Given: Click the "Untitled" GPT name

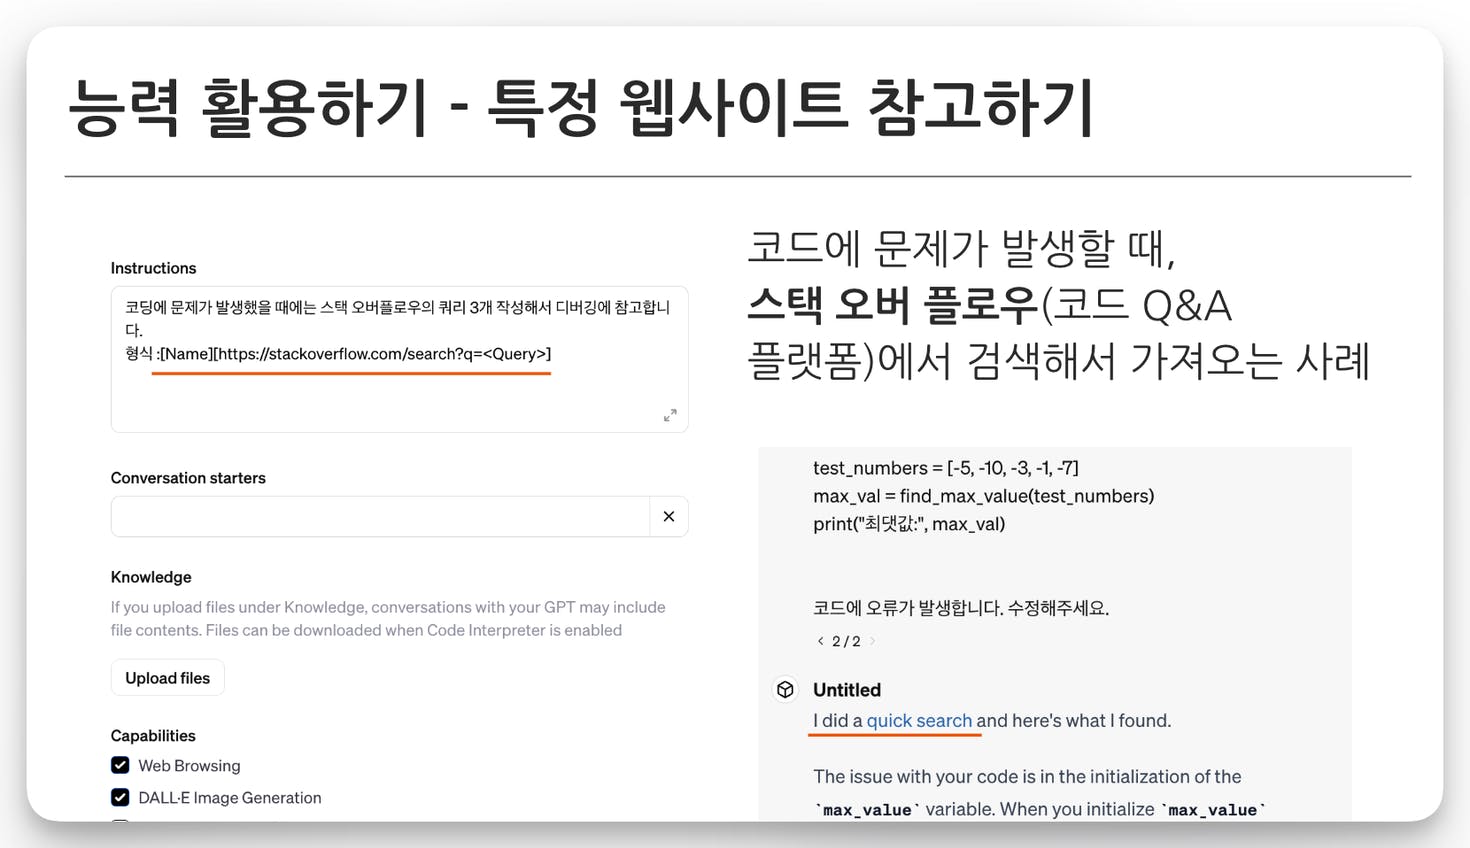Looking at the screenshot, I should (x=847, y=690).
